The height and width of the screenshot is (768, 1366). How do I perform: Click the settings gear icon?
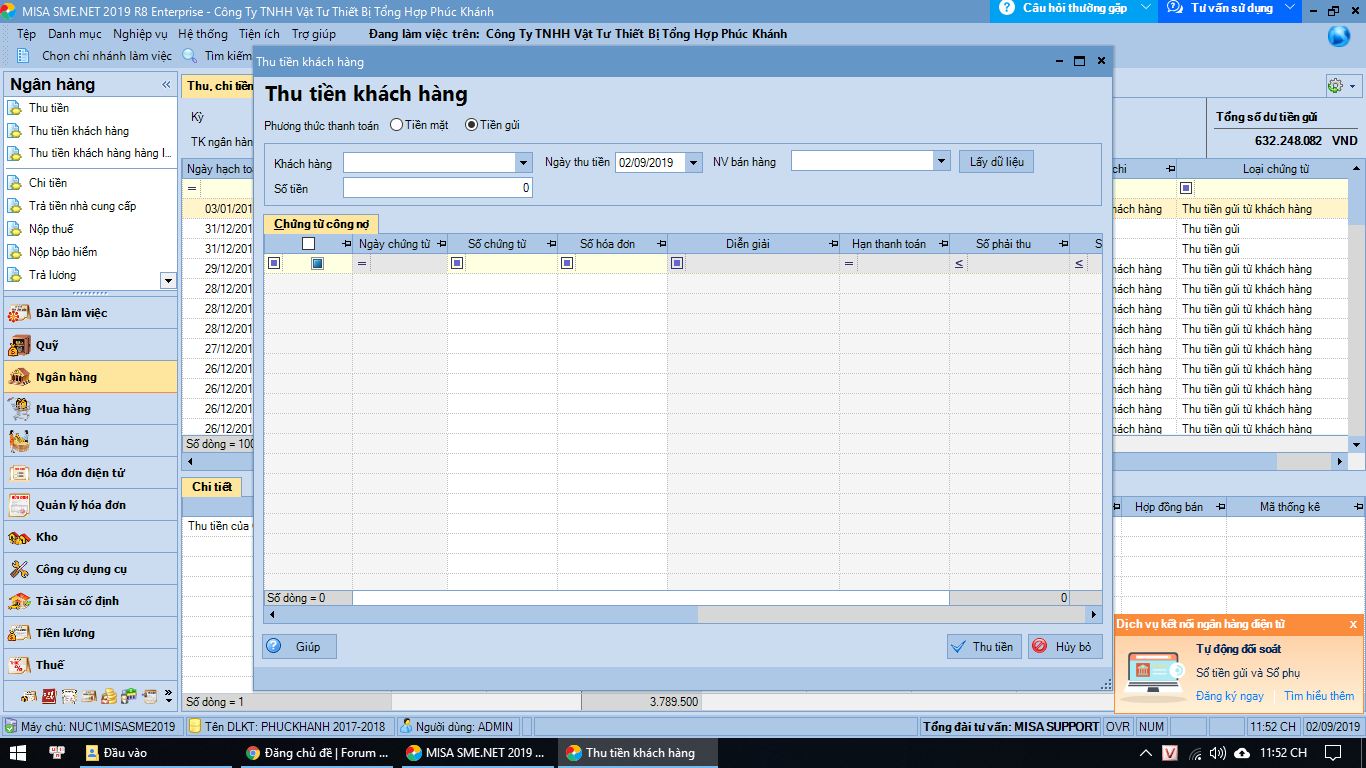1335,85
